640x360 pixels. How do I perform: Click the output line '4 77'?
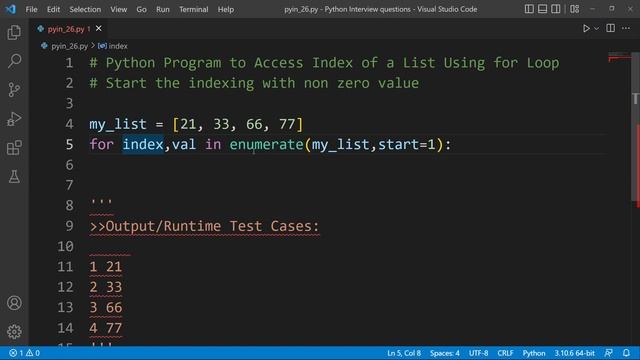[x=106, y=328]
